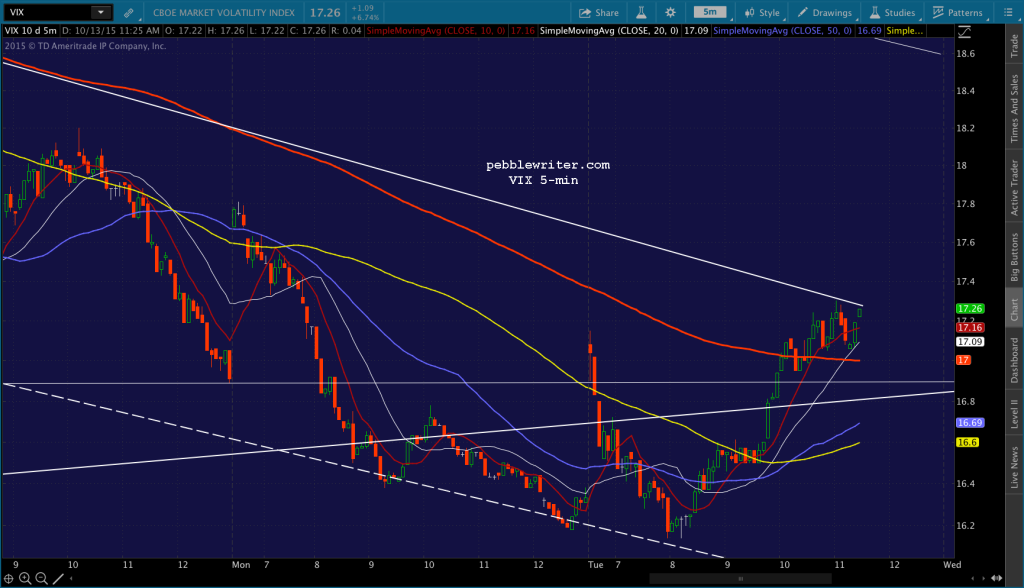Open the Drawings menu

[825, 12]
